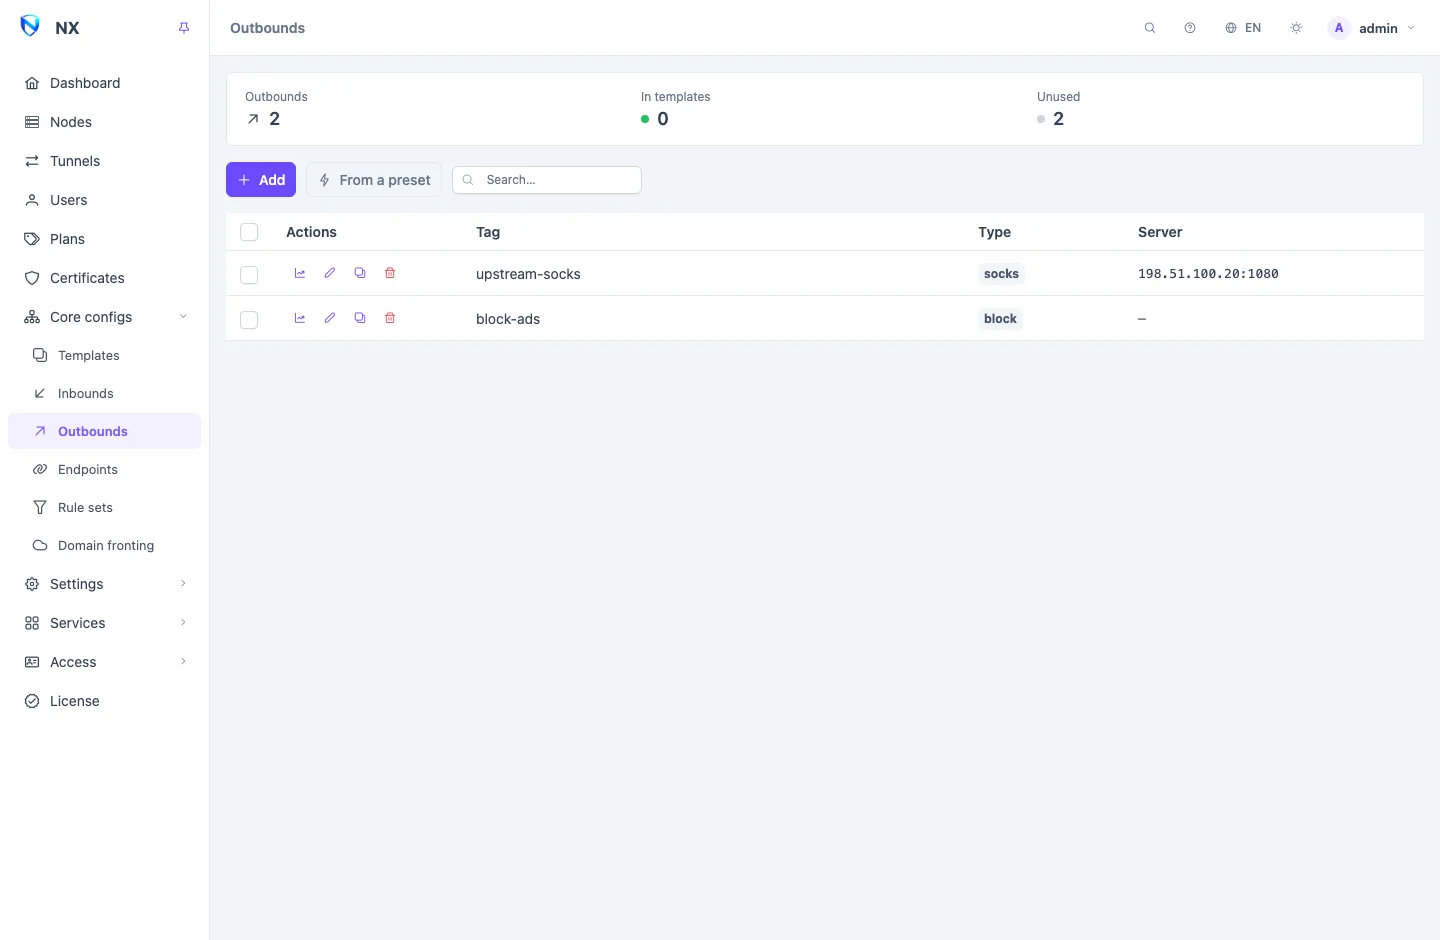Delete the upstream-socks outbound
Viewport: 1440px width, 940px height.
click(390, 273)
